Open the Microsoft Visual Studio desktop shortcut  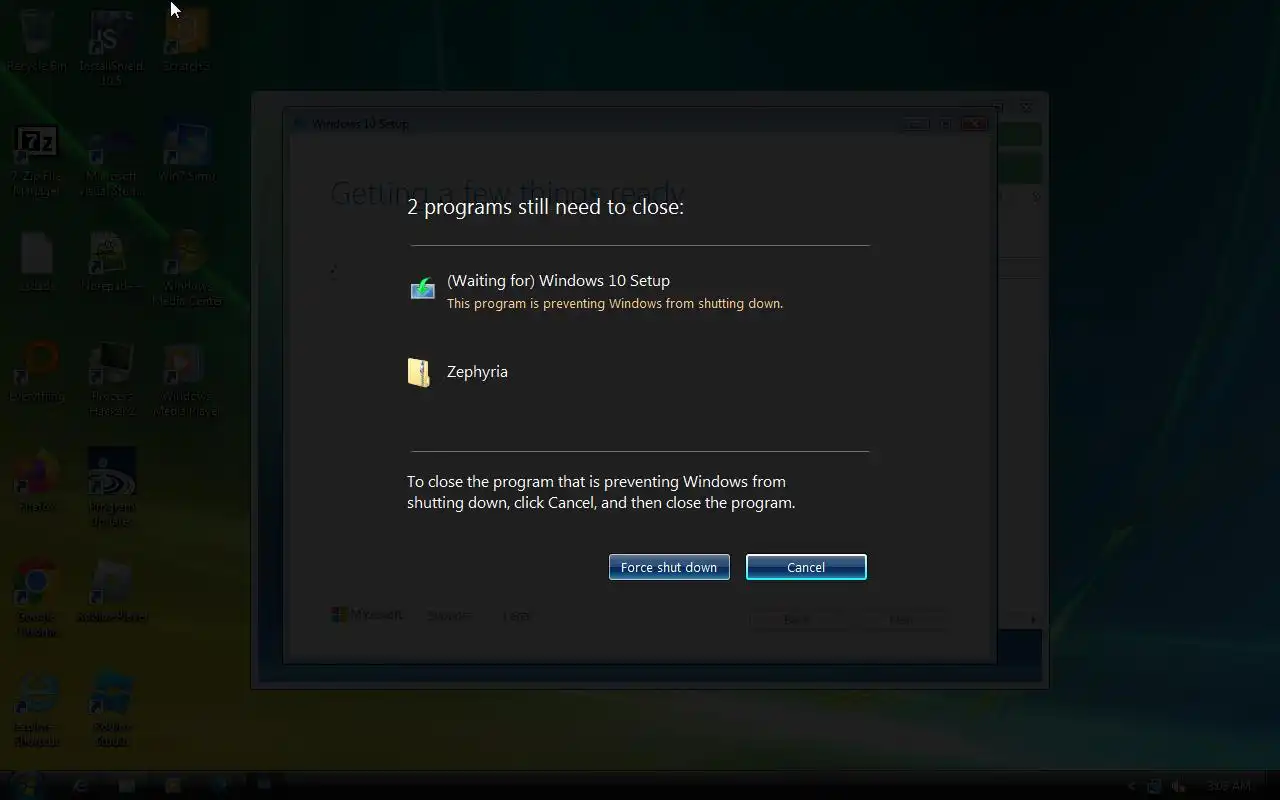(x=112, y=160)
